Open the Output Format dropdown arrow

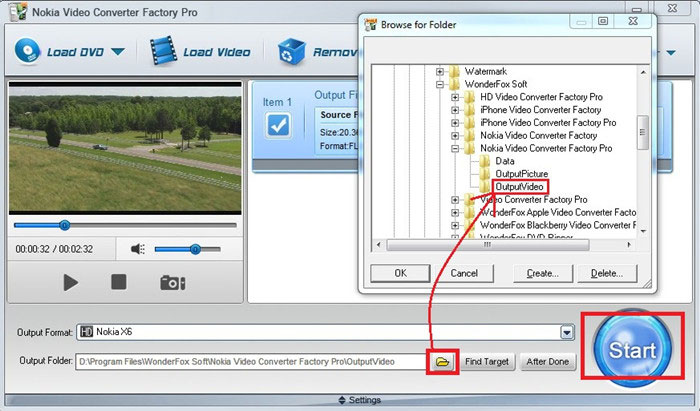567,332
